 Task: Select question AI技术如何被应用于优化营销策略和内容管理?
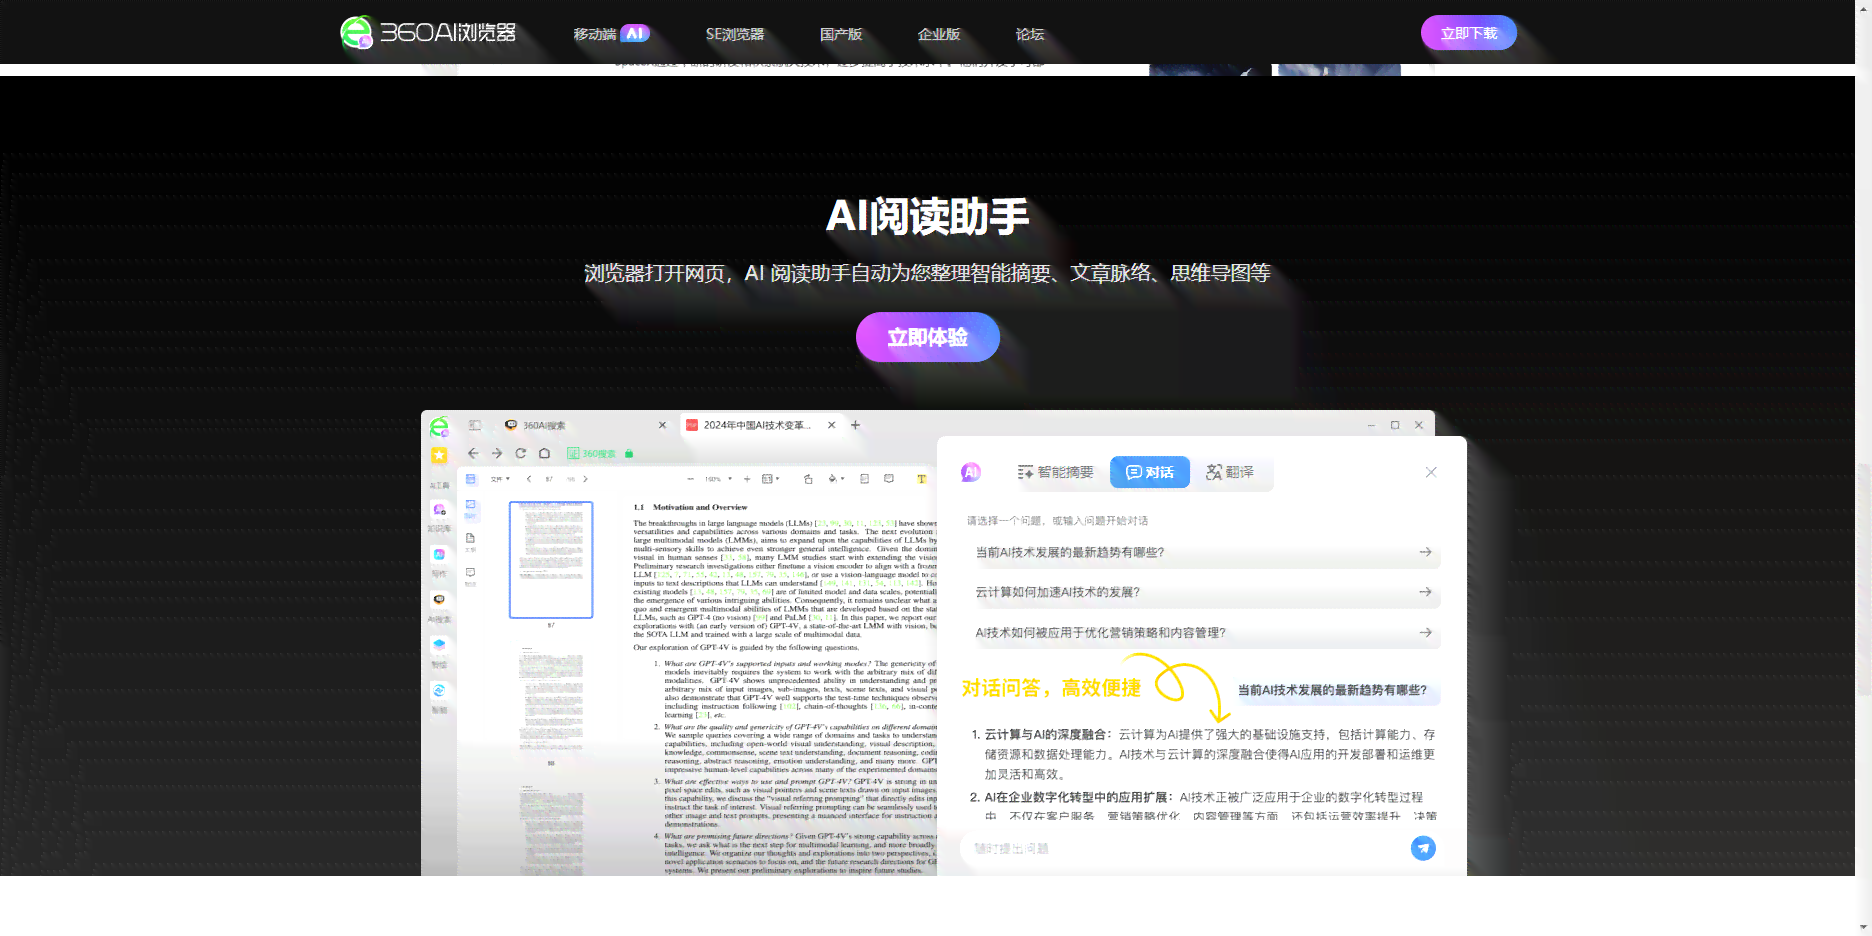pos(1204,632)
